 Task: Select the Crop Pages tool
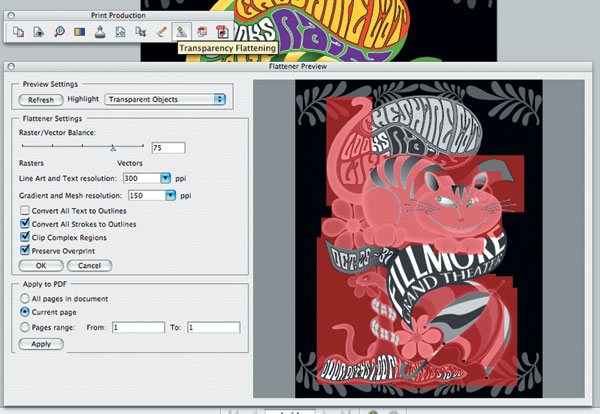pyautogui.click(x=140, y=32)
